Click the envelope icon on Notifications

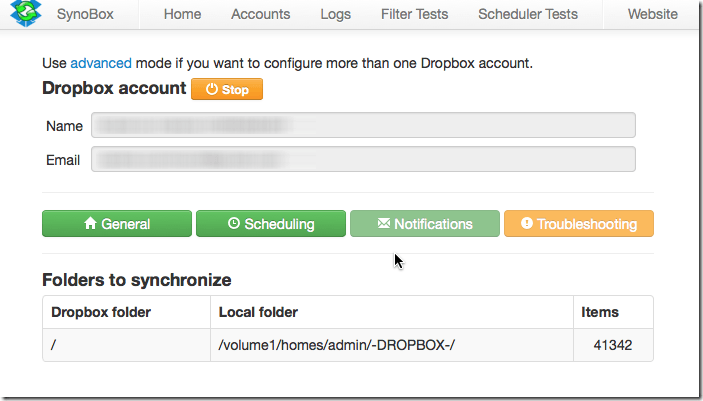384,223
